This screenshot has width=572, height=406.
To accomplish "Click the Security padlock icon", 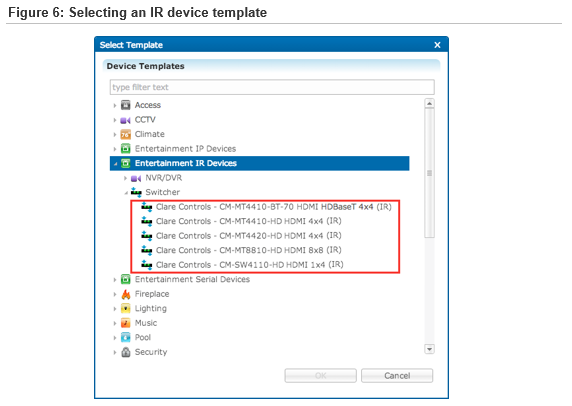I will coord(125,352).
